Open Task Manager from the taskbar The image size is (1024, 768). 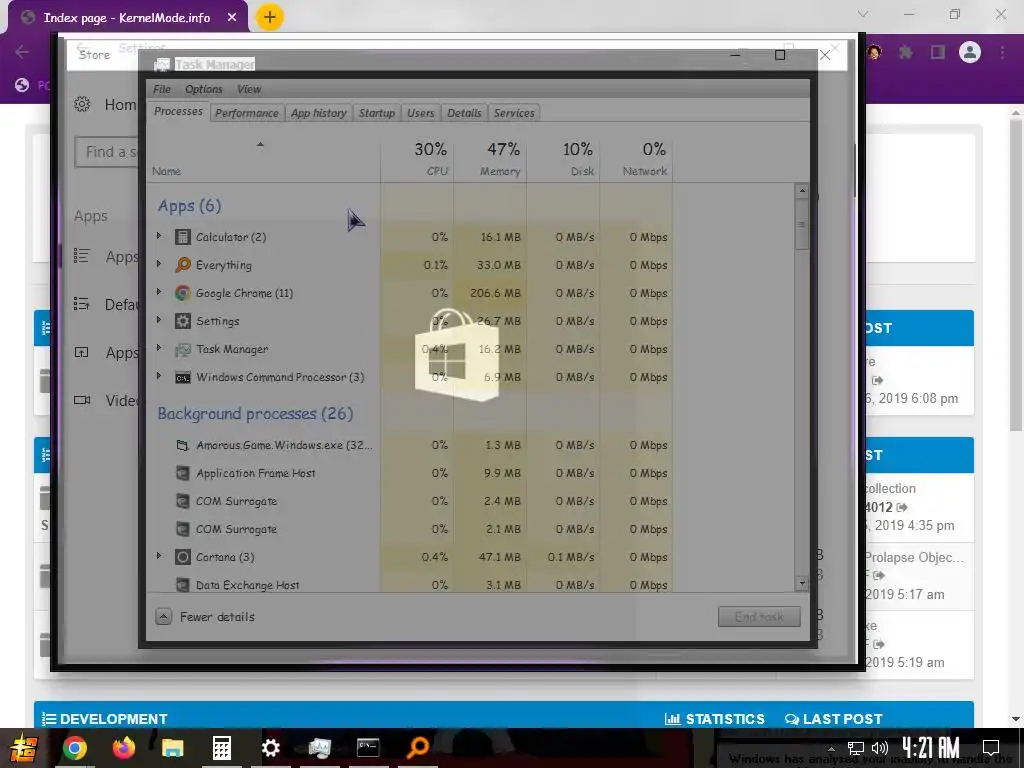point(319,748)
